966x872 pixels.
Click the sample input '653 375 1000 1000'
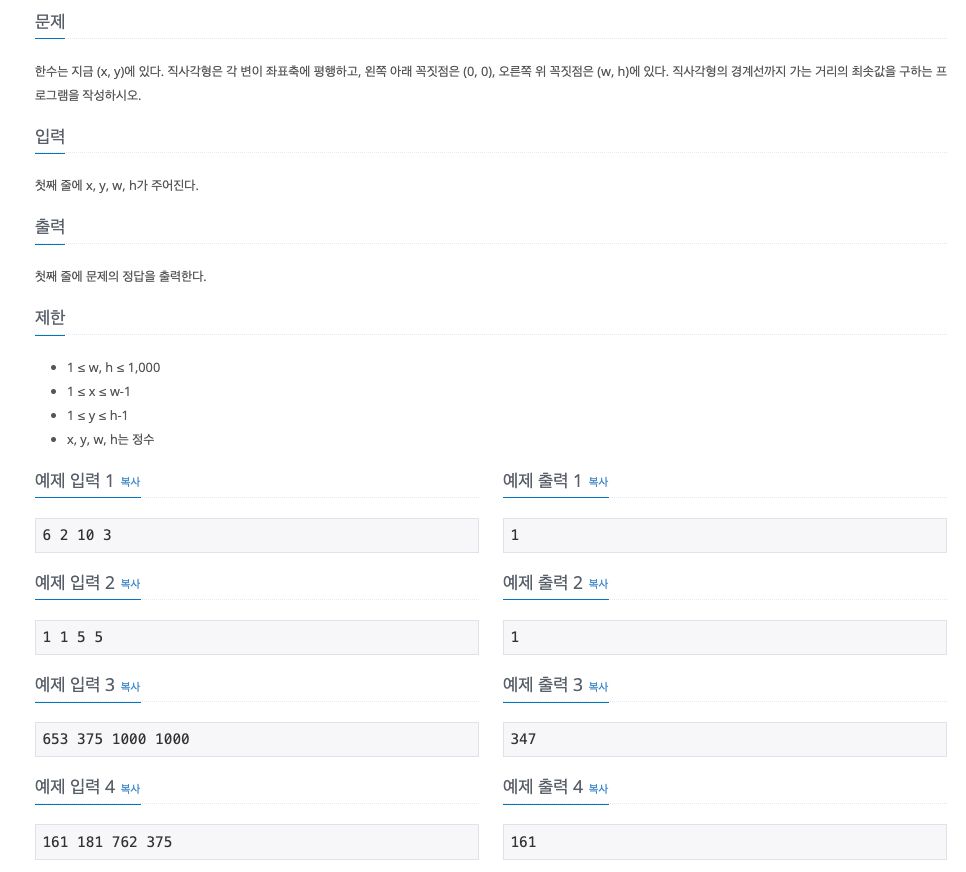tap(257, 740)
